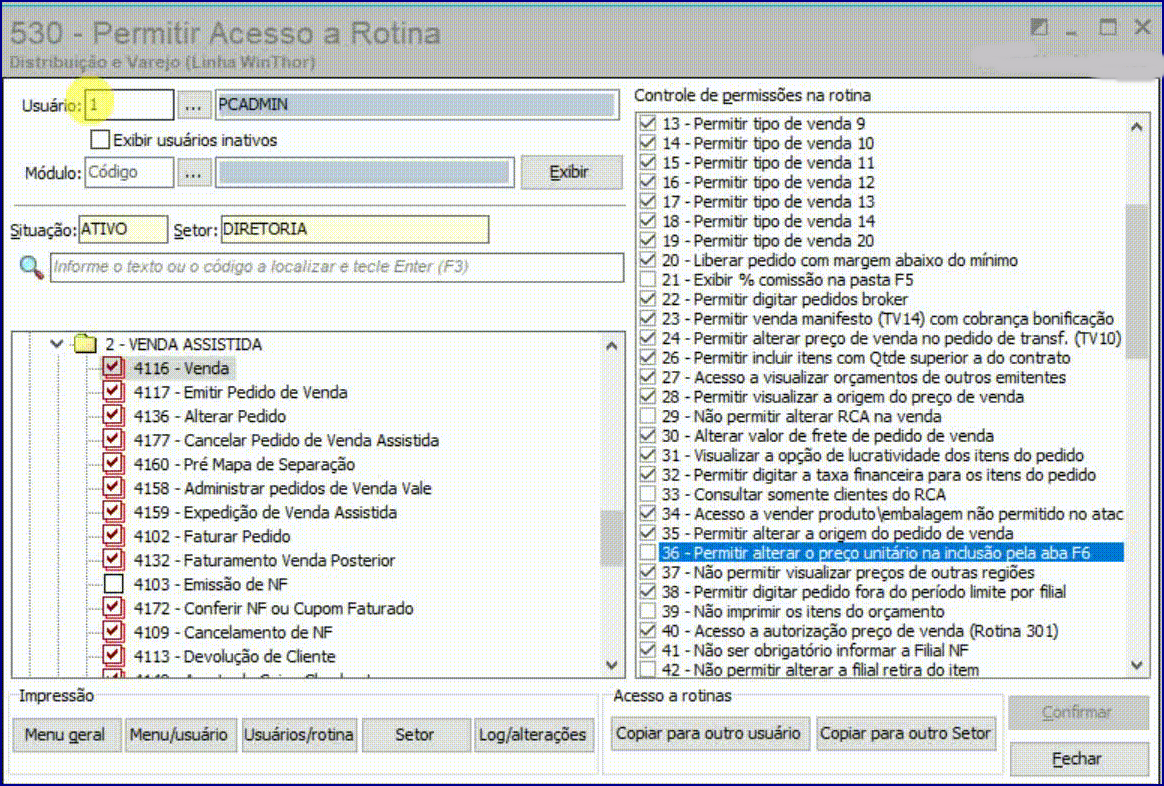The width and height of the screenshot is (1164, 786).
Task: Toggle 4160 Pré Mapa de Separação checkbox
Action: pyautogui.click(x=113, y=463)
